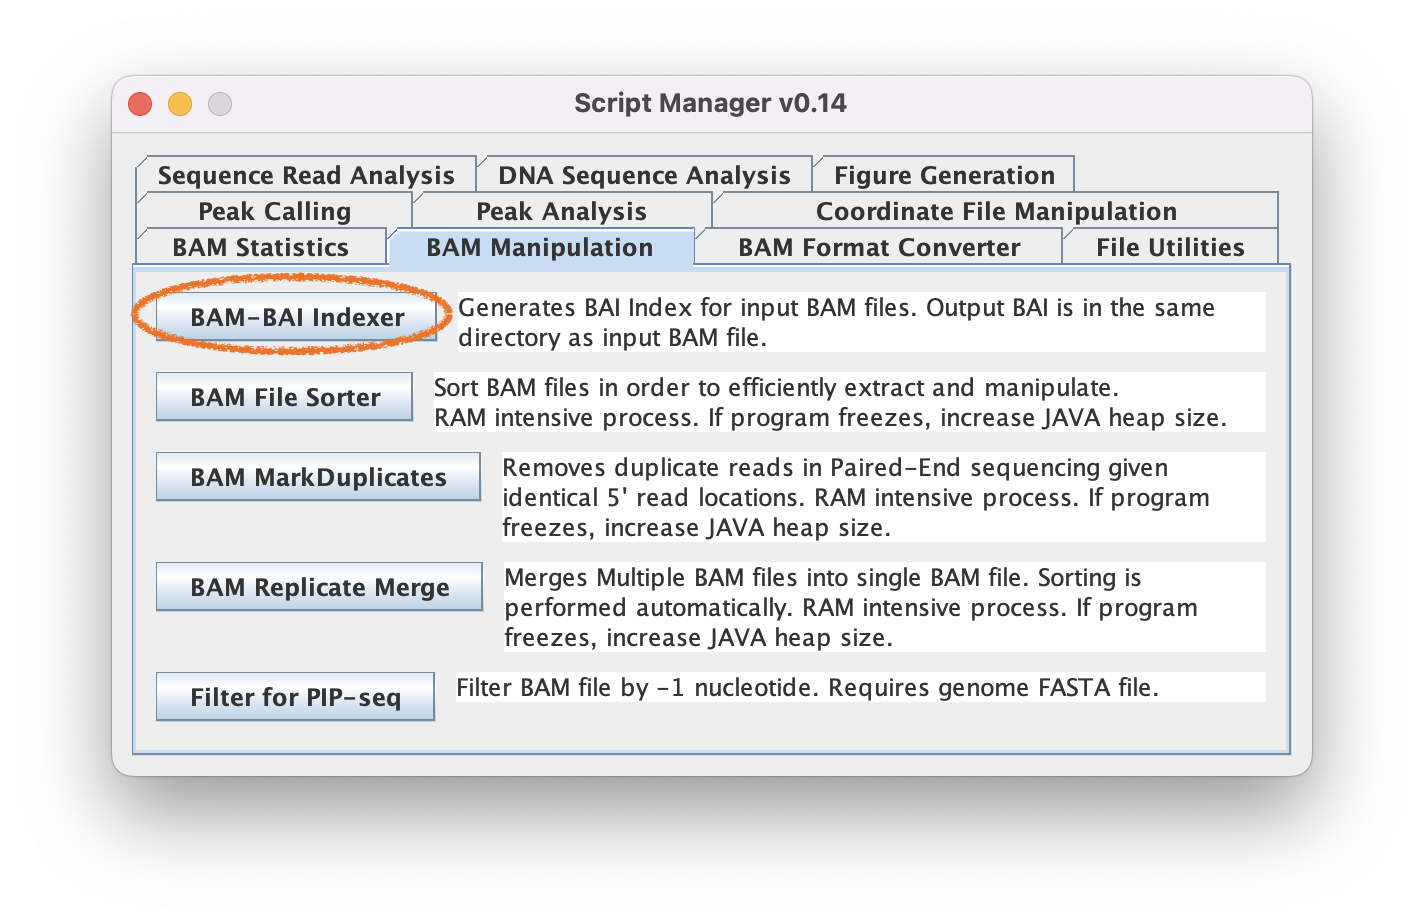Switch to the DNA Sequence Analysis tab

click(644, 175)
